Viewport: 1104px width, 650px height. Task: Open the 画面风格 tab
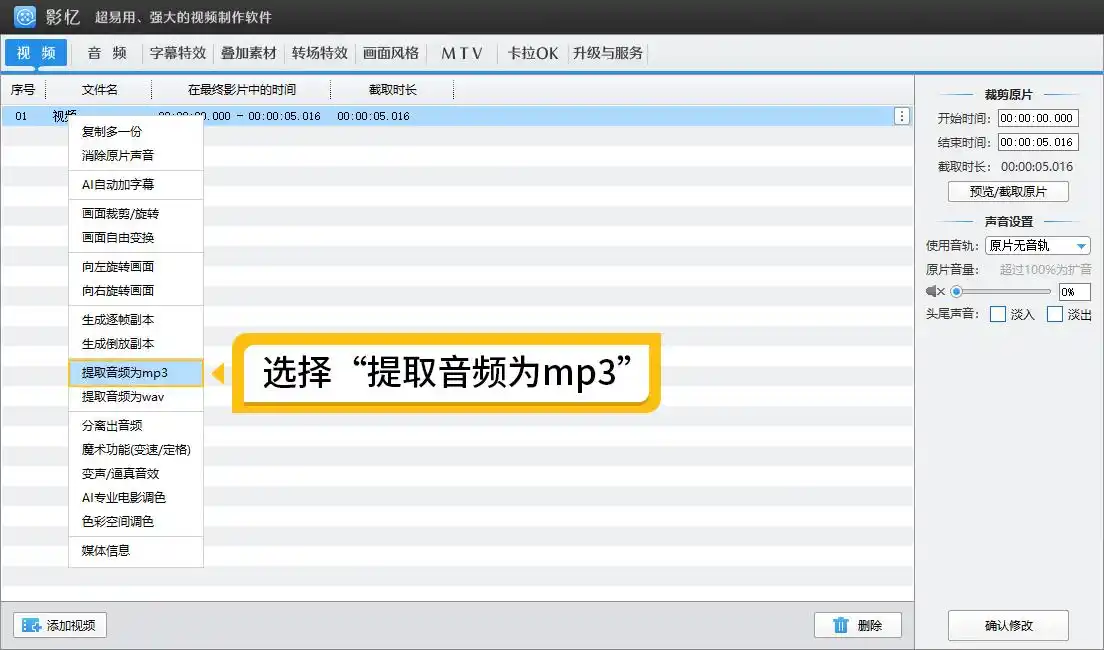pos(391,53)
